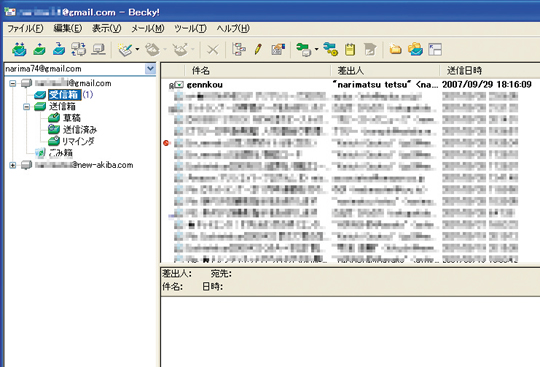Click the yellow new-folder toolbar icon
The image size is (540, 367).
coord(395,49)
